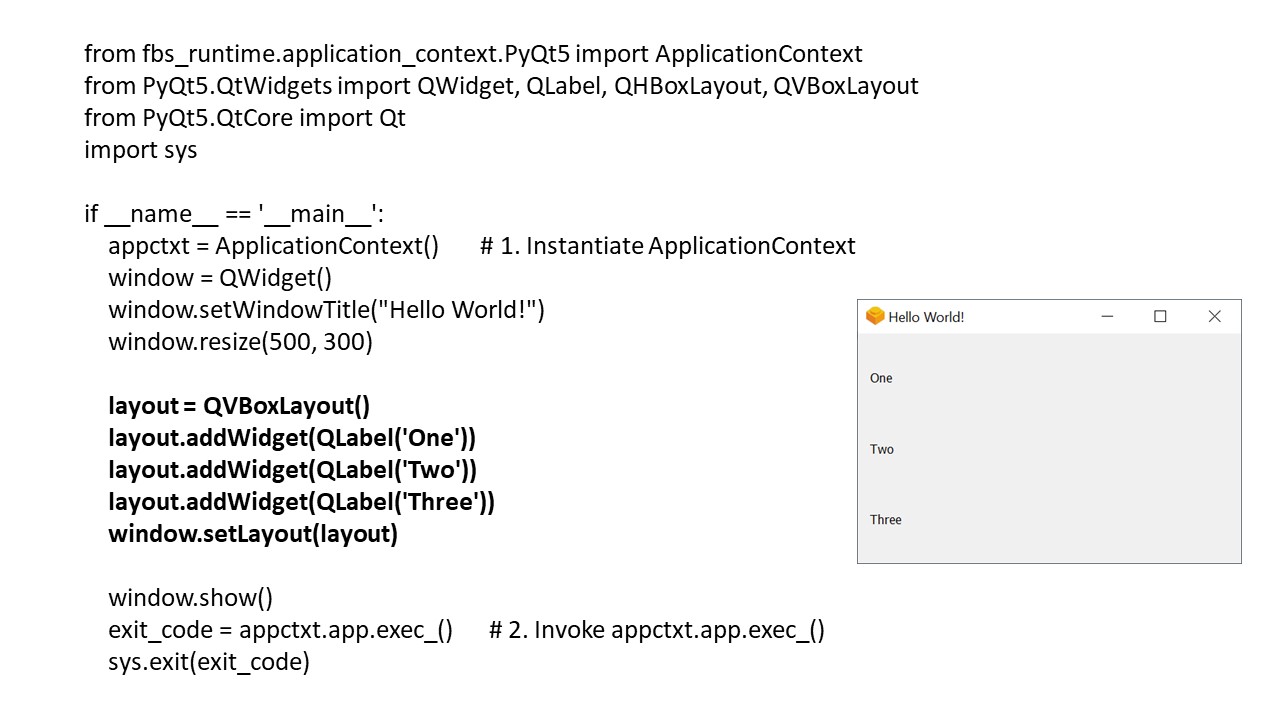
Task: Click the "from PyQt5.QtCore import Qt" line
Action: pos(245,118)
